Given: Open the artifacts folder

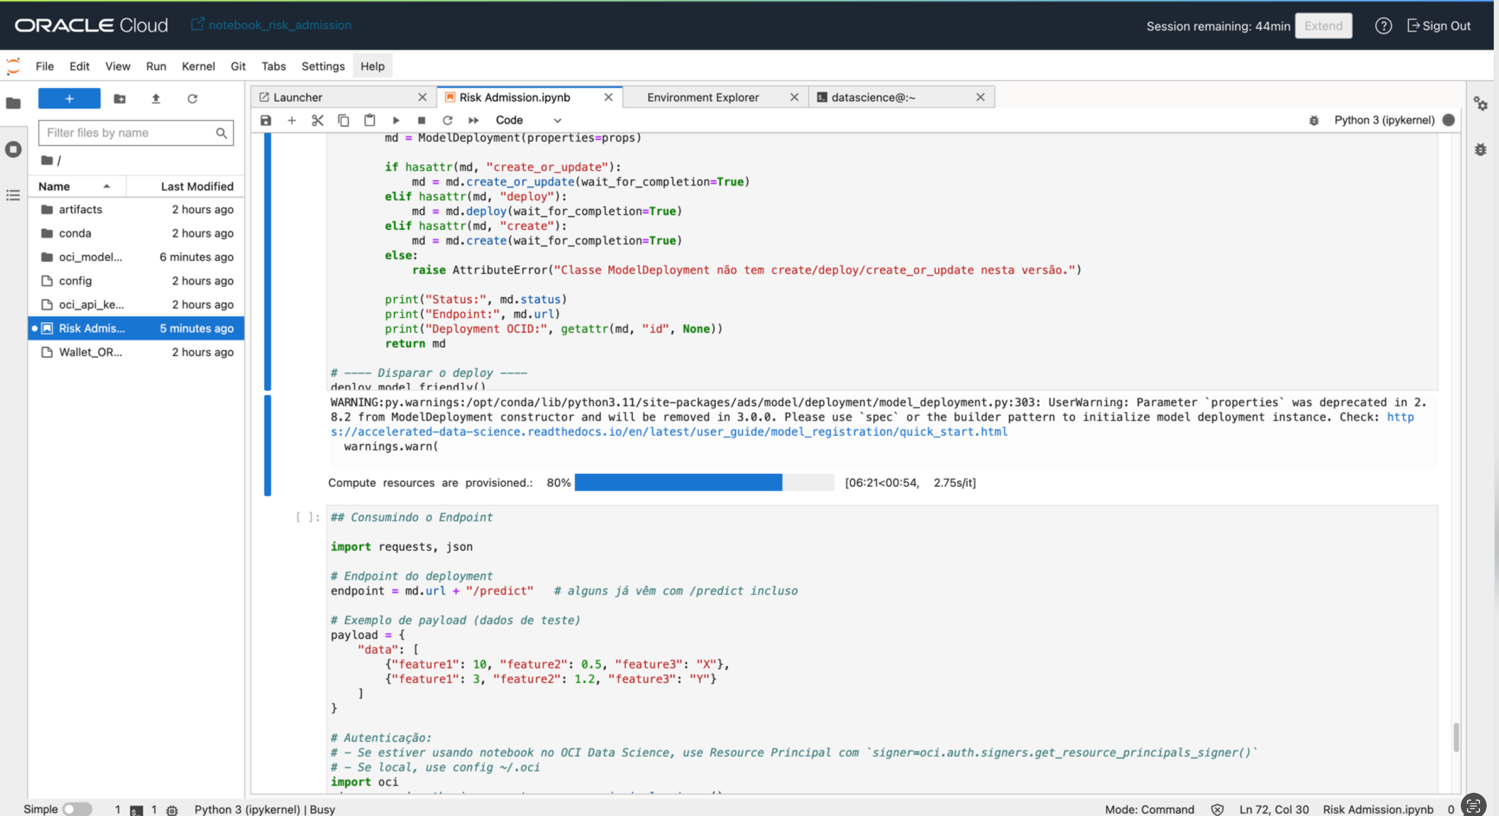Looking at the screenshot, I should point(80,210).
